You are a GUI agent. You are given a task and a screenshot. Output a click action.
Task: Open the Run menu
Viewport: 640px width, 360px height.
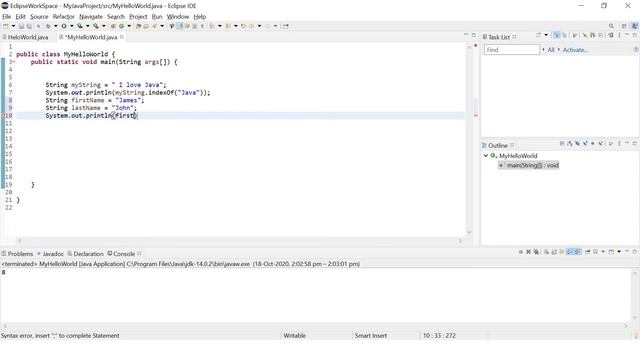157,17
